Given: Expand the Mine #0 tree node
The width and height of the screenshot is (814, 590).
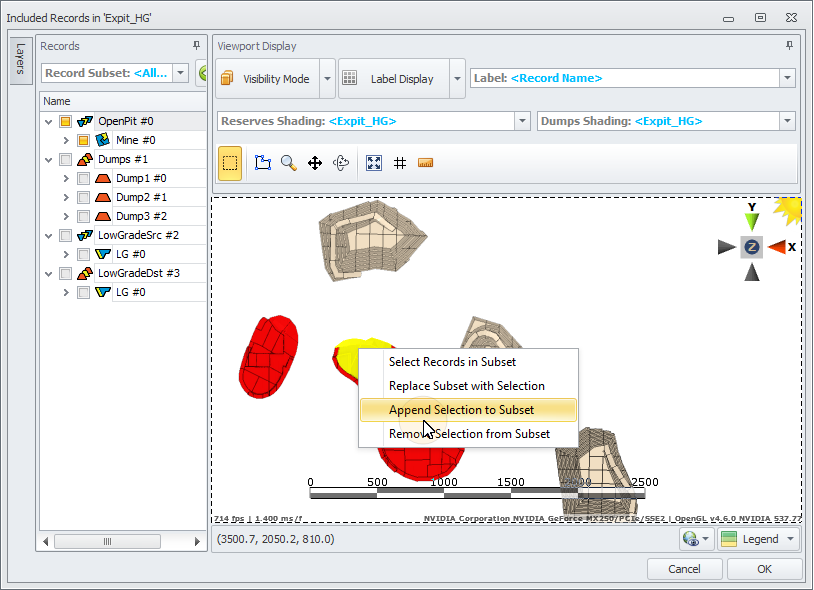Looking at the screenshot, I should pos(66,140).
